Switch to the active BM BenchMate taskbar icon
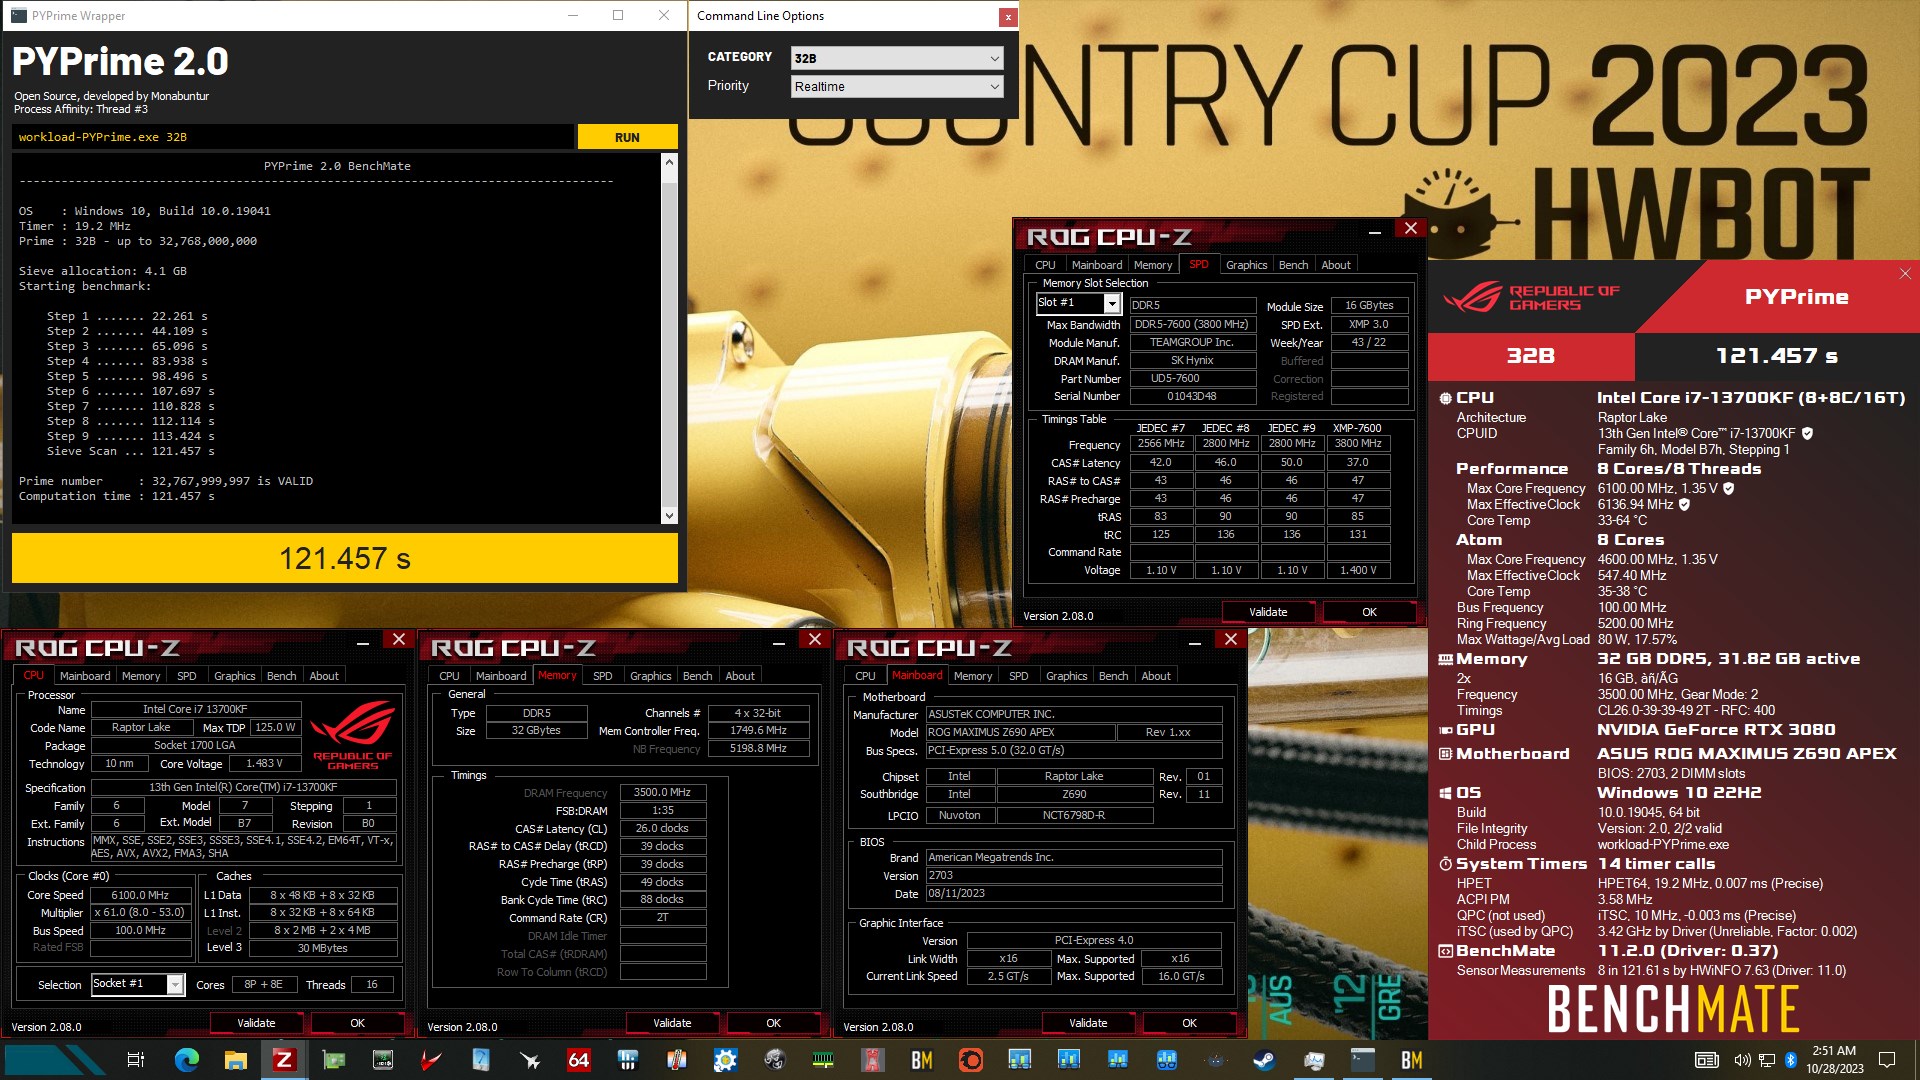Image resolution: width=1920 pixels, height=1080 pixels. (x=1411, y=1060)
